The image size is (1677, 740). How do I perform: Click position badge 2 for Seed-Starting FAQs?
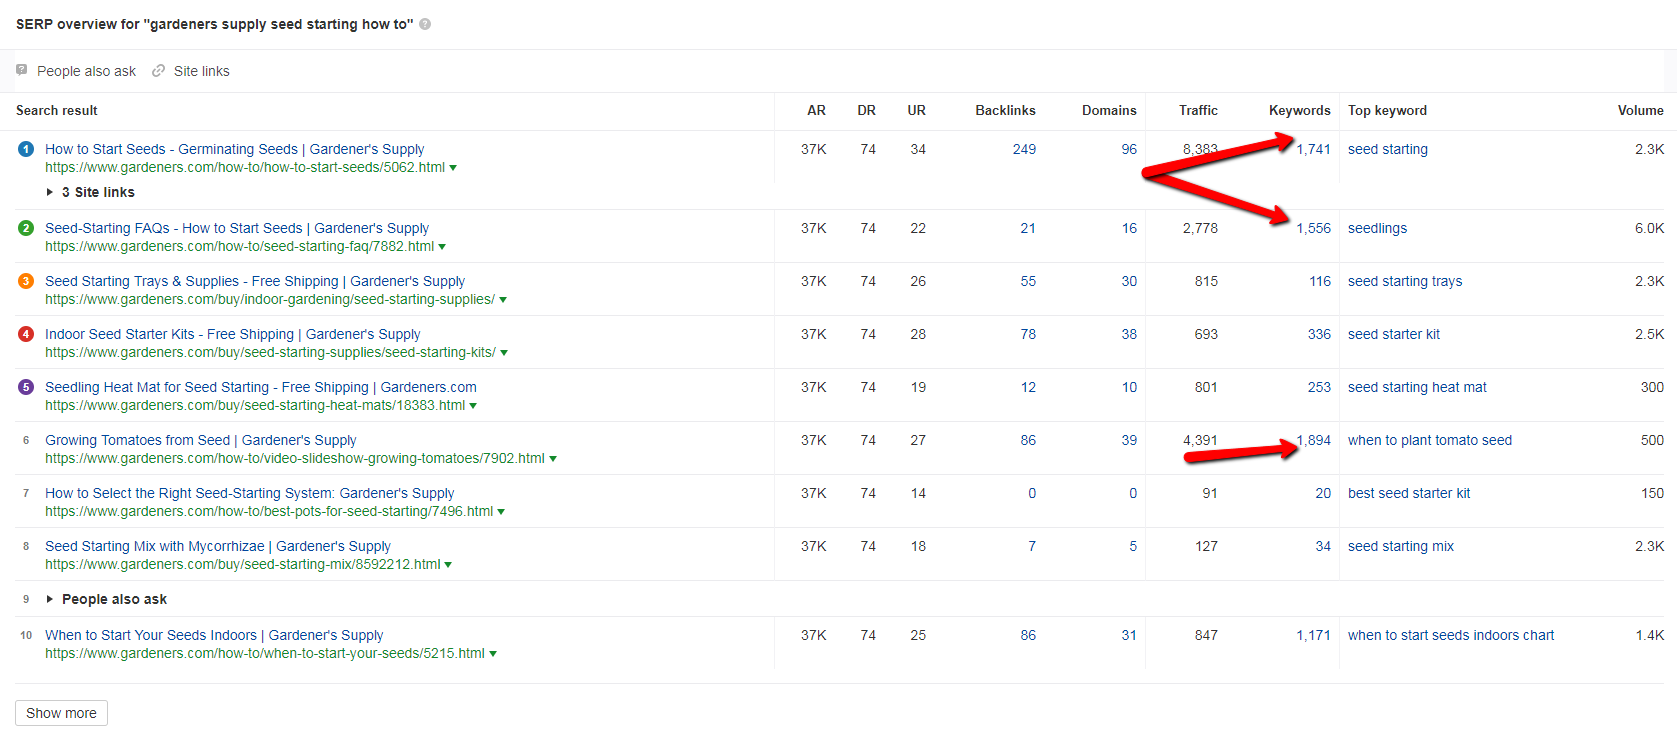[x=26, y=228]
